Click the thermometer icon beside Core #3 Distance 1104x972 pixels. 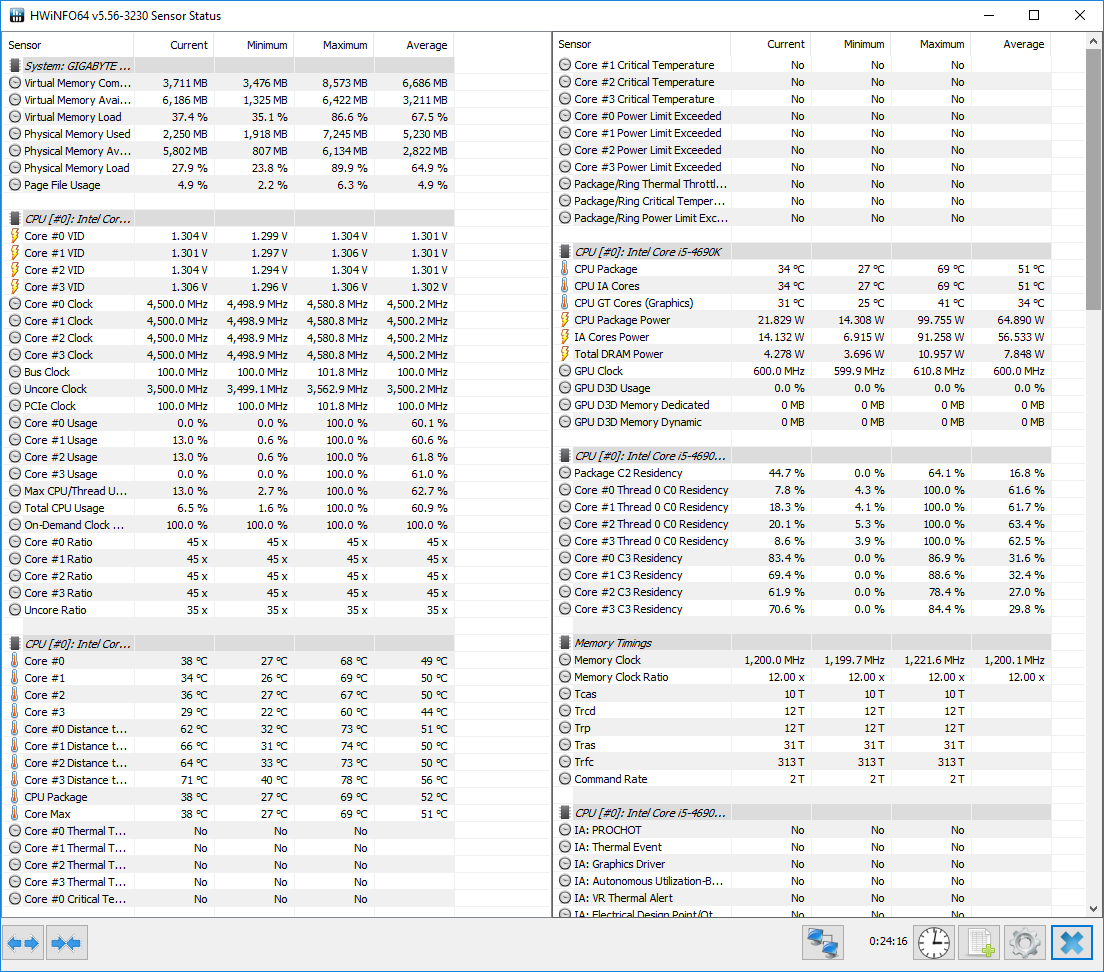[15, 780]
